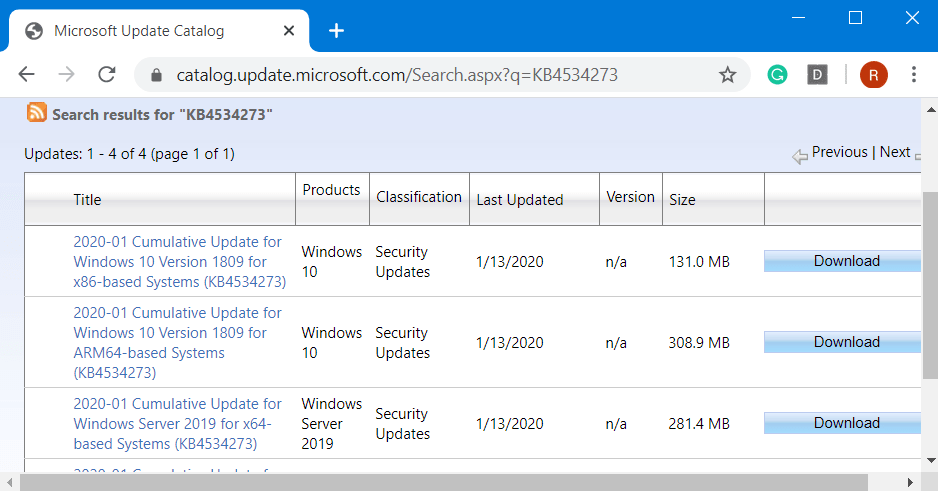The height and width of the screenshot is (491, 938).
Task: Select the Microsoft Update Catalog tab
Action: pyautogui.click(x=159, y=31)
